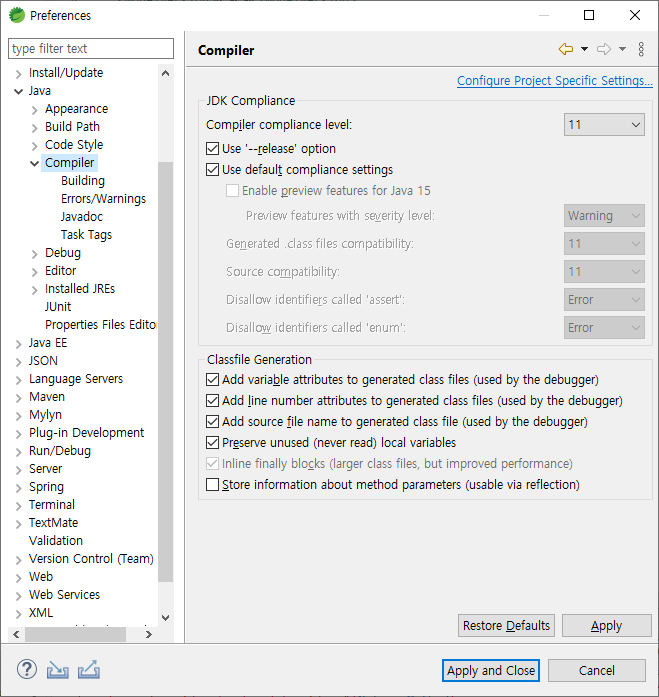Image resolution: width=659 pixels, height=697 pixels.
Task: Click horizontal scrollbar right arrow
Action: pos(149,634)
